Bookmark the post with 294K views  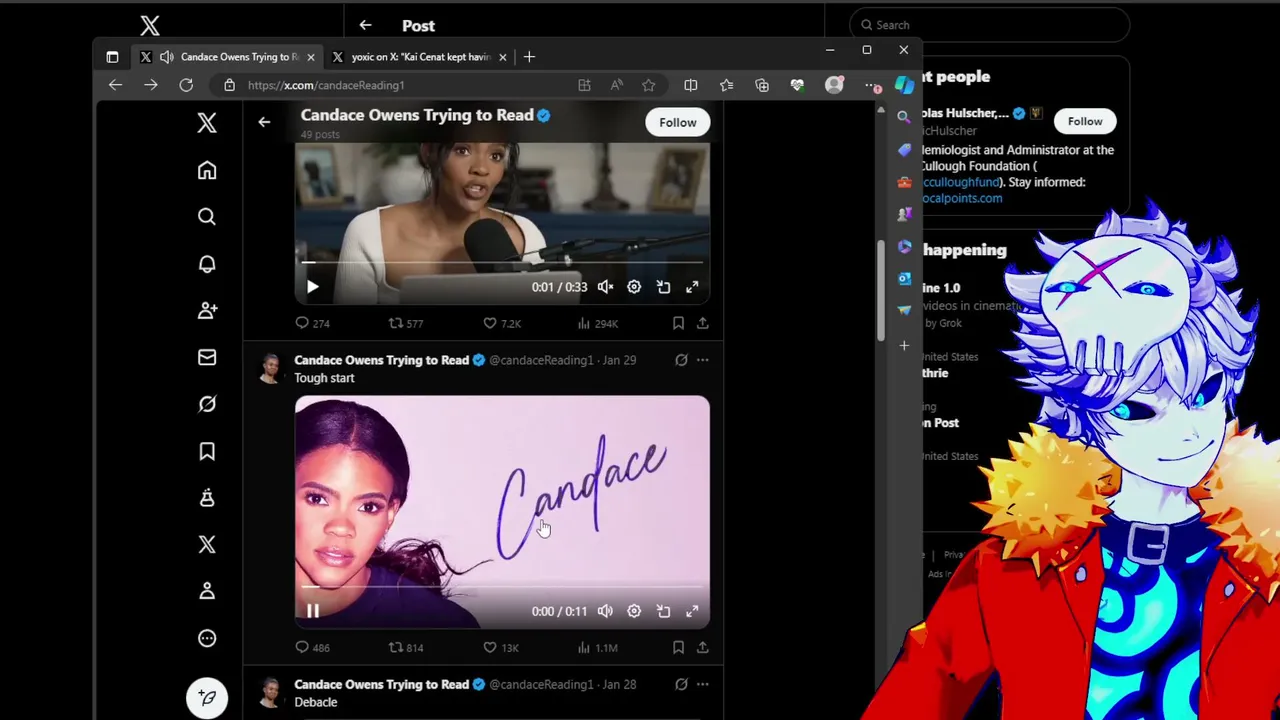click(678, 323)
